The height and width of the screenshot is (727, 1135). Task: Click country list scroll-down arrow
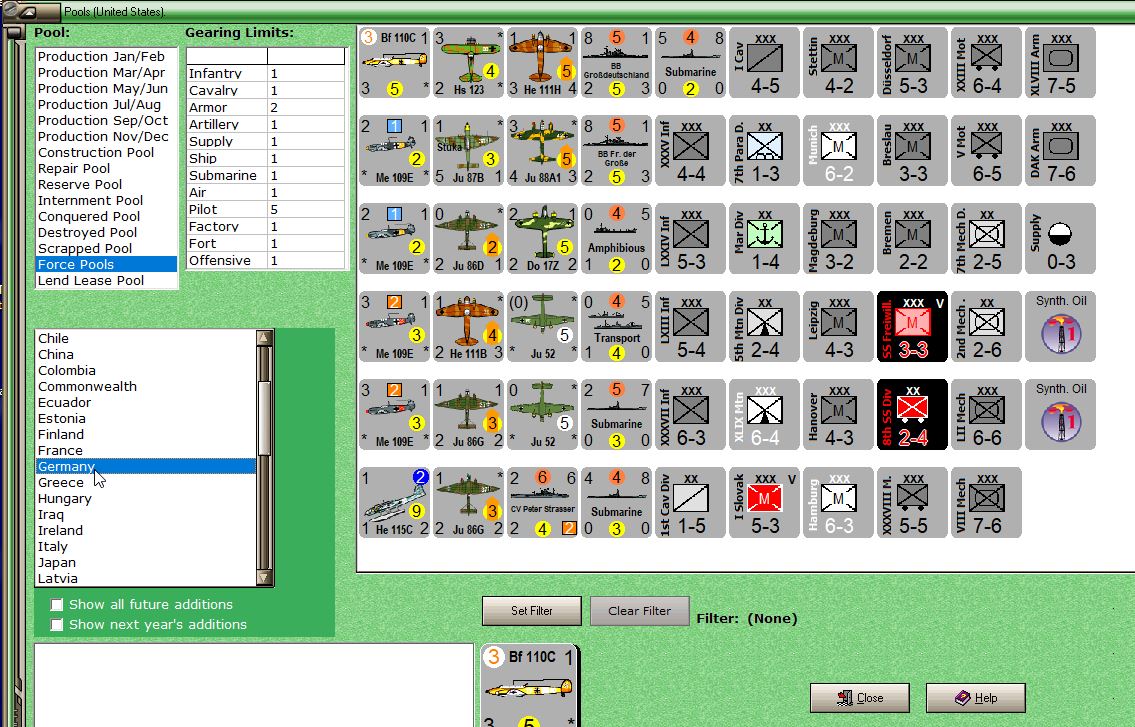[x=264, y=578]
